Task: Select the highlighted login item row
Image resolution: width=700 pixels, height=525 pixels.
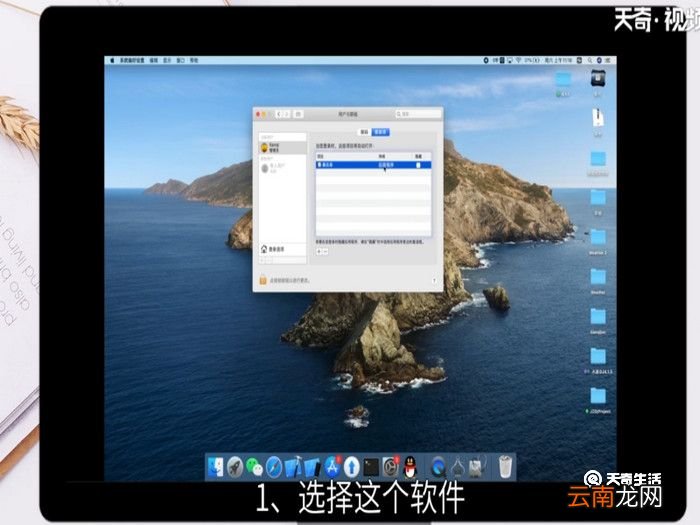Action: pos(373,165)
